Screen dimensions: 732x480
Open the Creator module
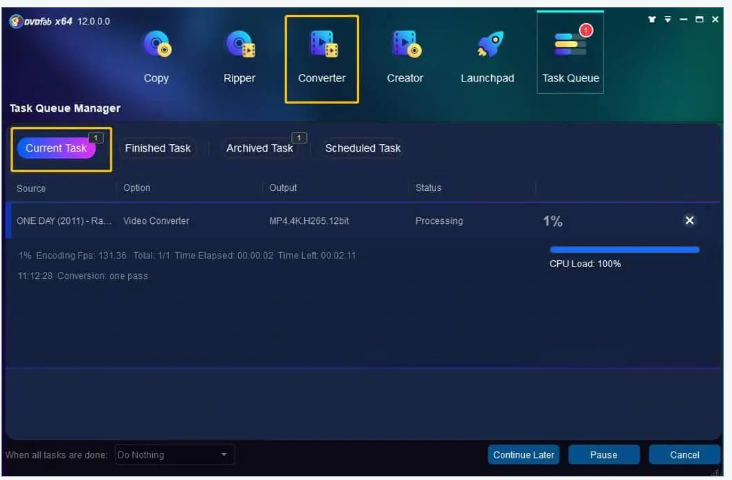click(405, 57)
